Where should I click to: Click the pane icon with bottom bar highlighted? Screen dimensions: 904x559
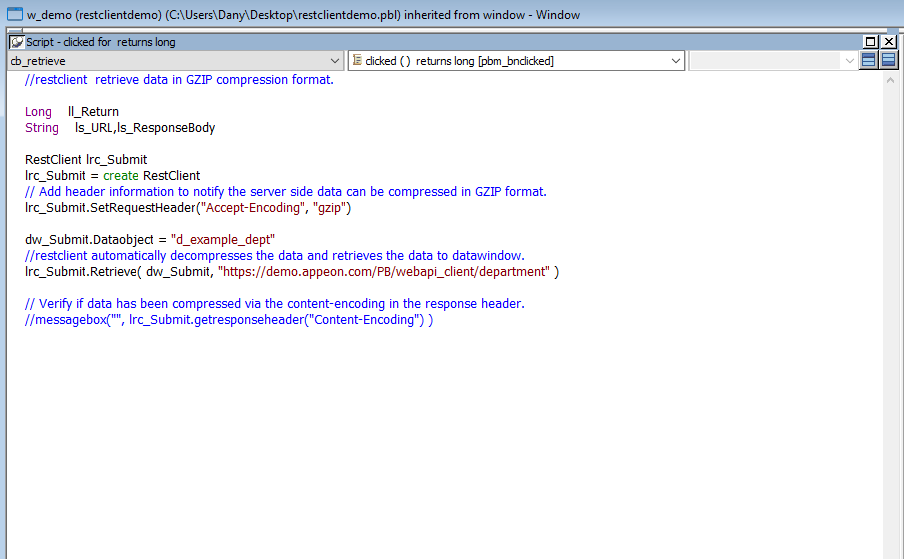[x=888, y=60]
